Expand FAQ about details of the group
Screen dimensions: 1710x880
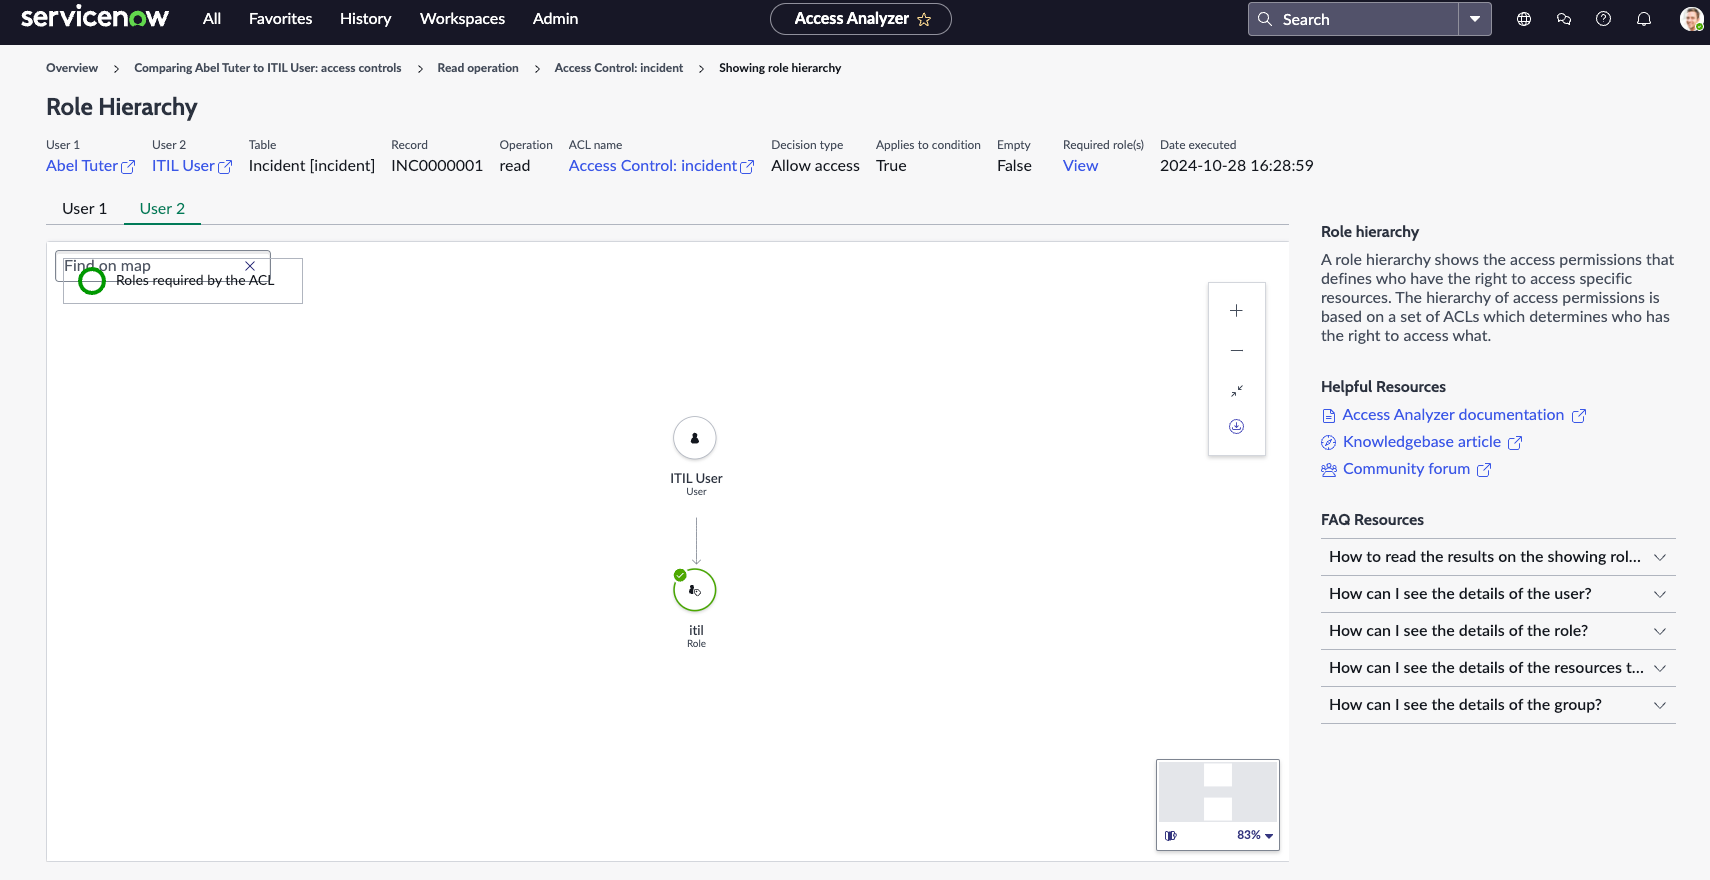1498,705
